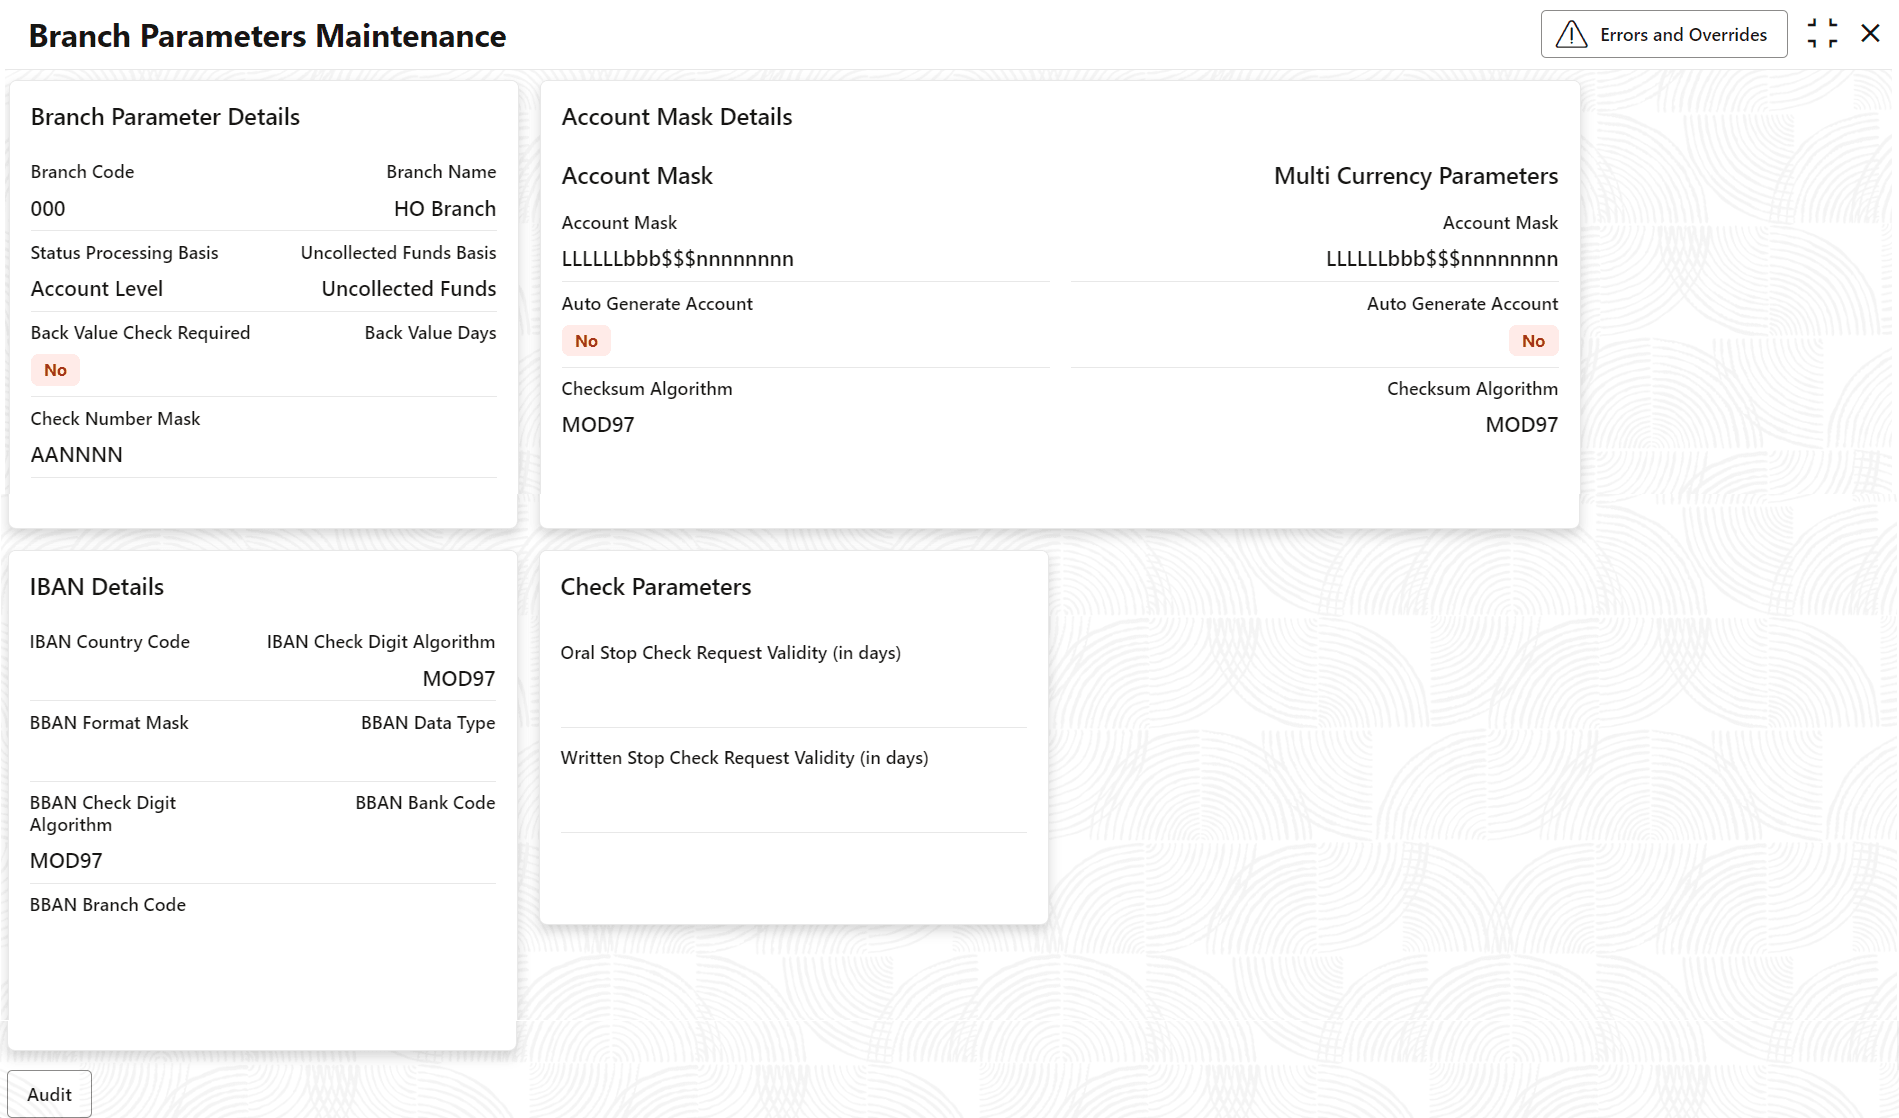
Task: Click the collapse screen corners icon
Action: (1822, 34)
